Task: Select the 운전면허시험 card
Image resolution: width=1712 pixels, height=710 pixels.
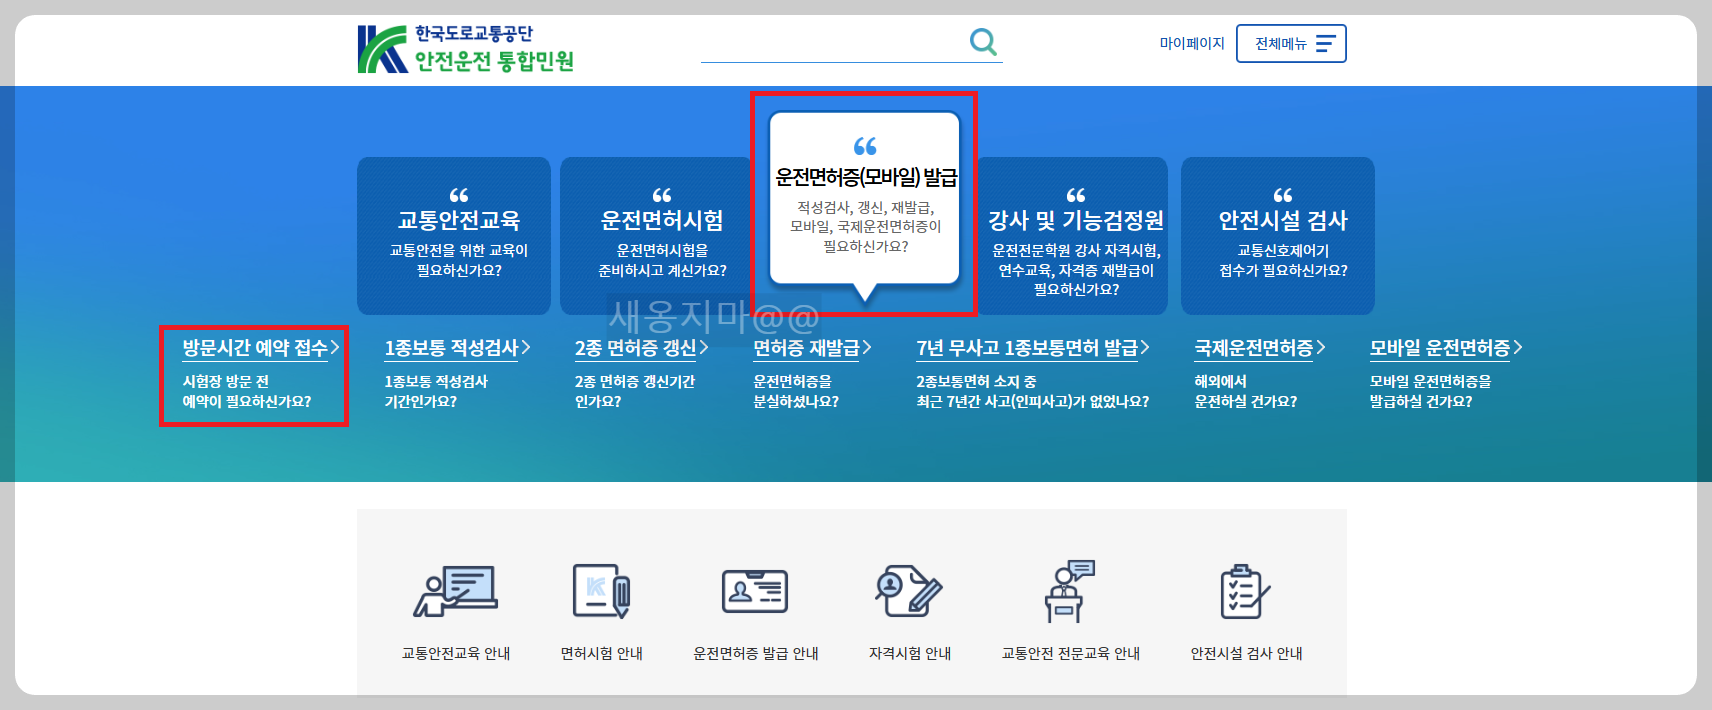Action: [x=657, y=236]
